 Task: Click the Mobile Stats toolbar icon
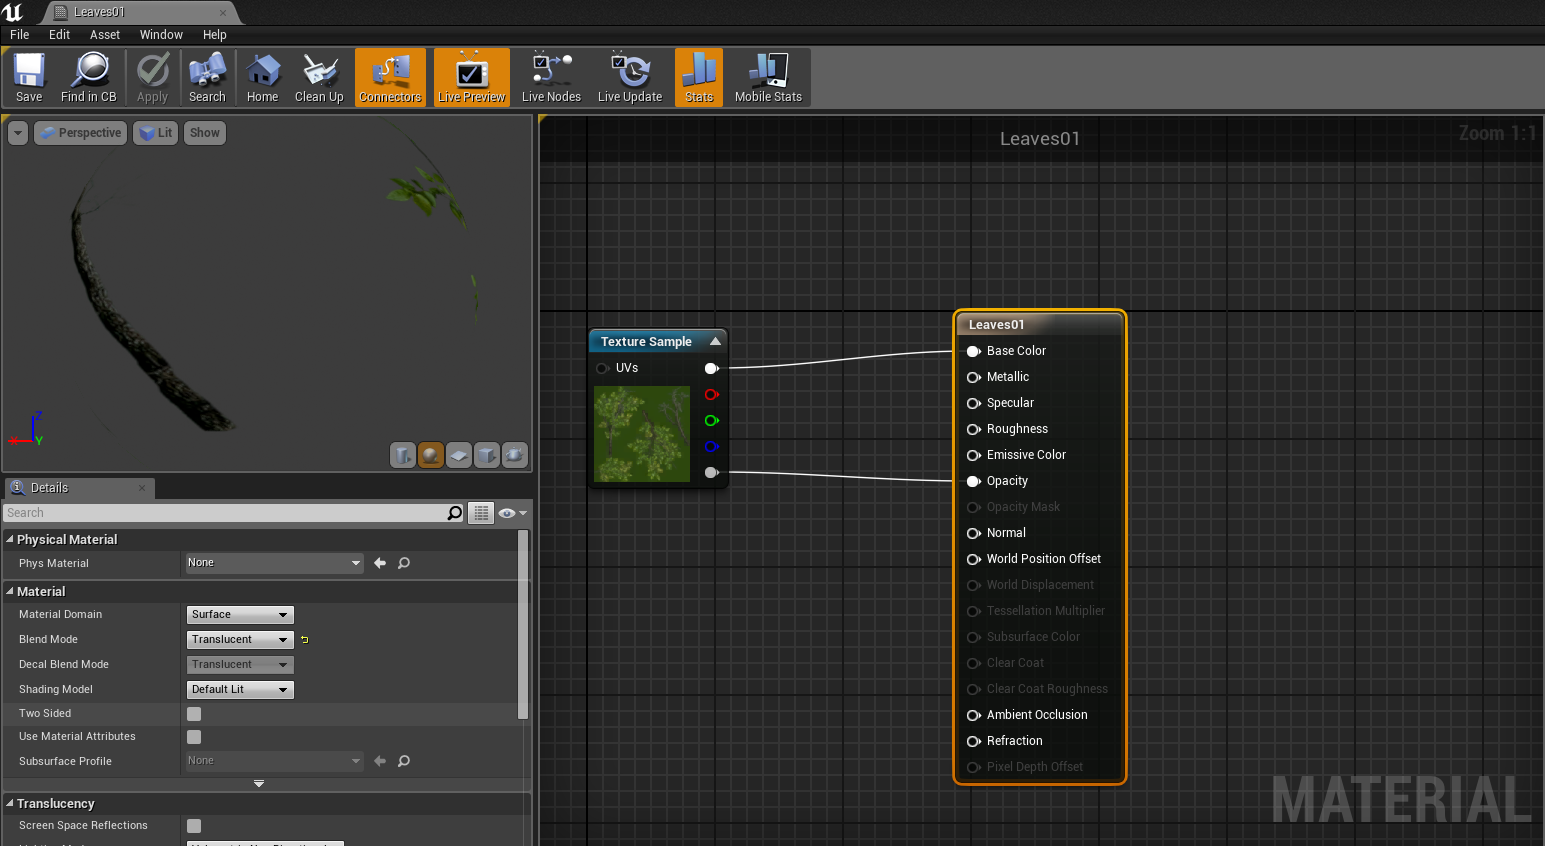click(x=767, y=77)
